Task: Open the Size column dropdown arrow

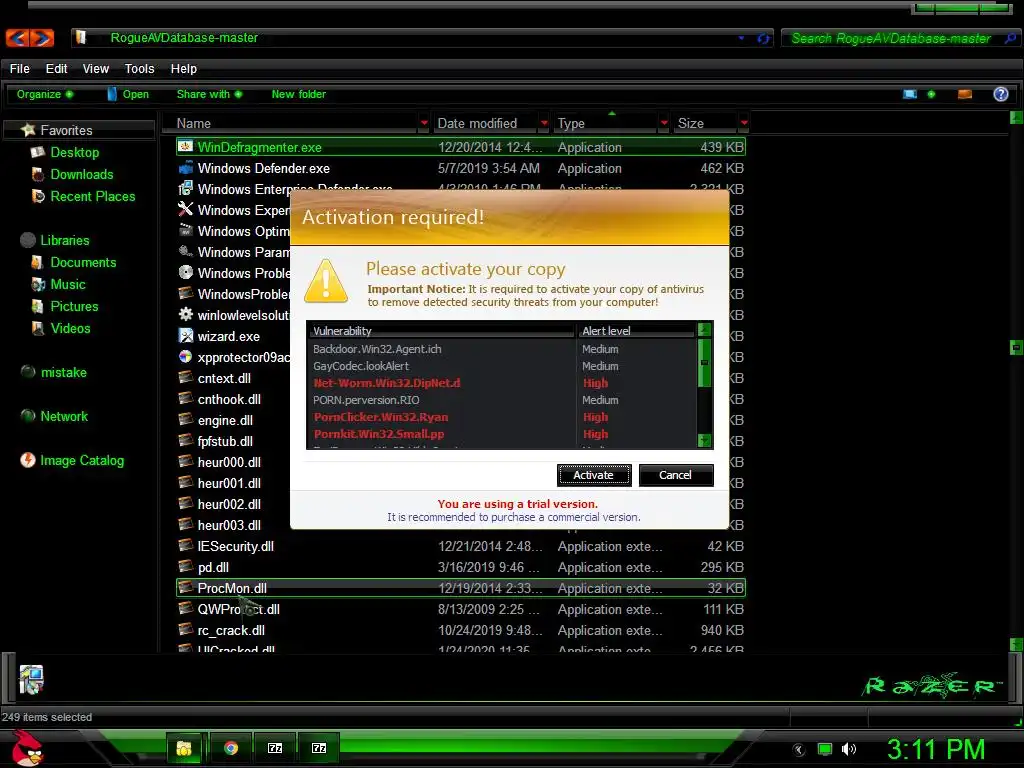Action: tap(744, 123)
